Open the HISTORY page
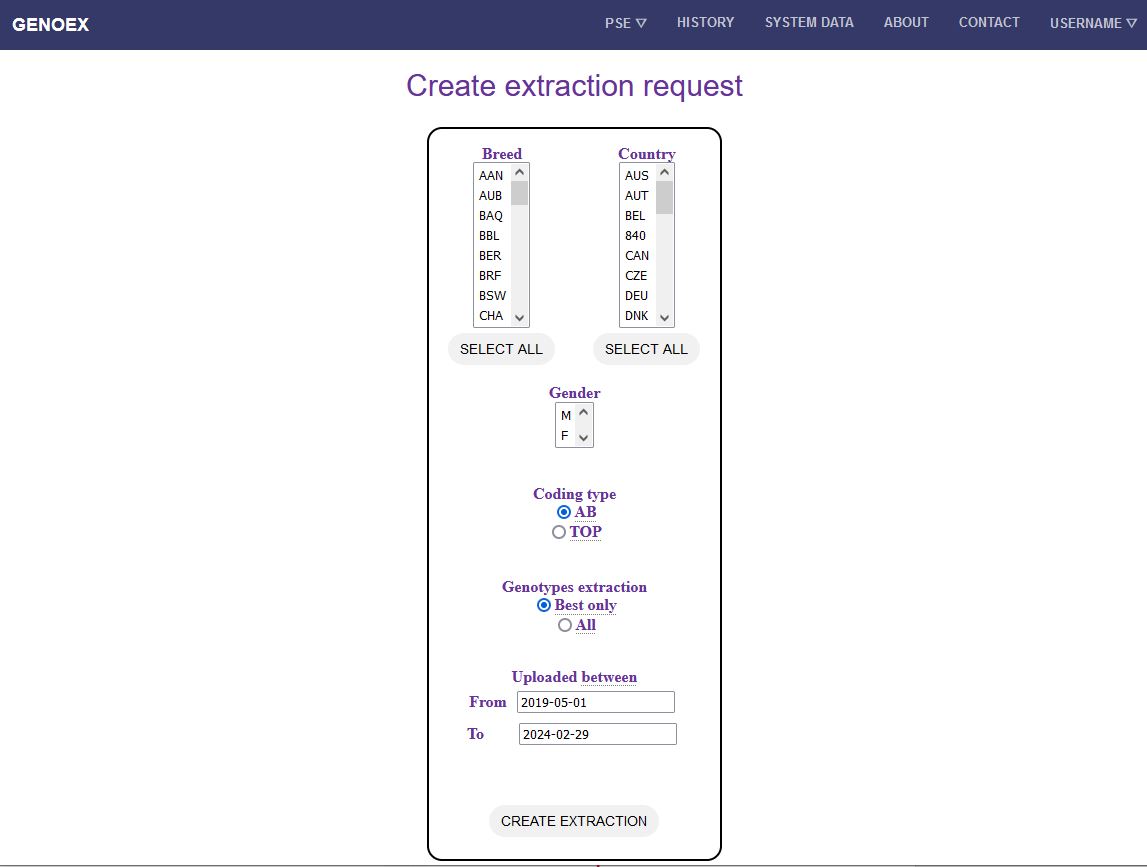 705,23
